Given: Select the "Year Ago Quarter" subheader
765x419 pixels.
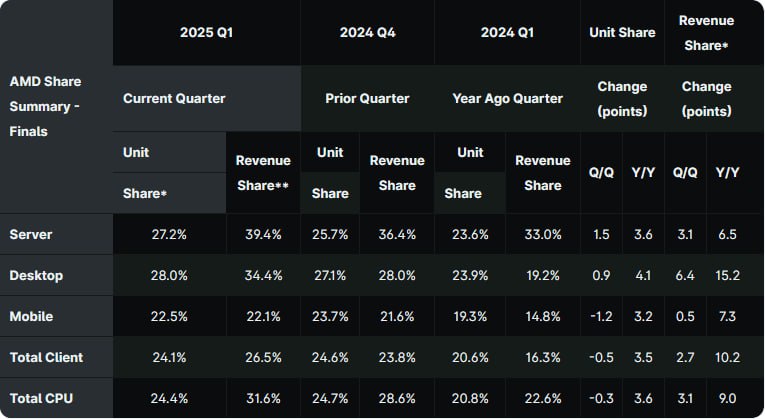Looking at the screenshot, I should pos(508,99).
